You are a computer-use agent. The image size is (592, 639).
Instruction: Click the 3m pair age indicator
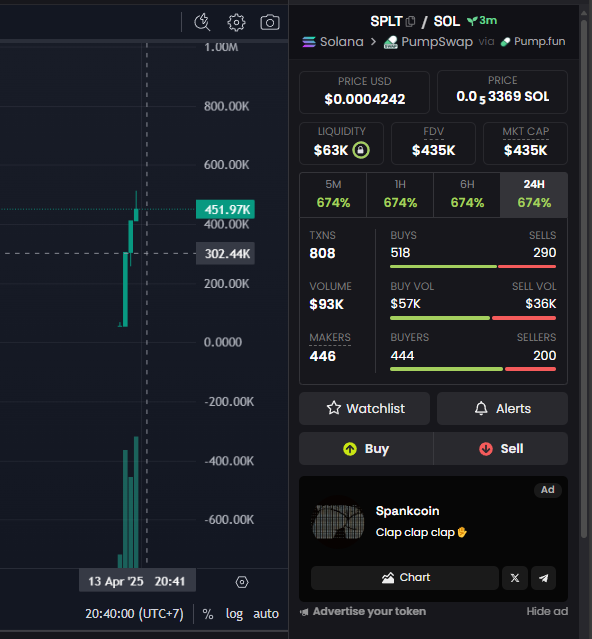[x=482, y=20]
